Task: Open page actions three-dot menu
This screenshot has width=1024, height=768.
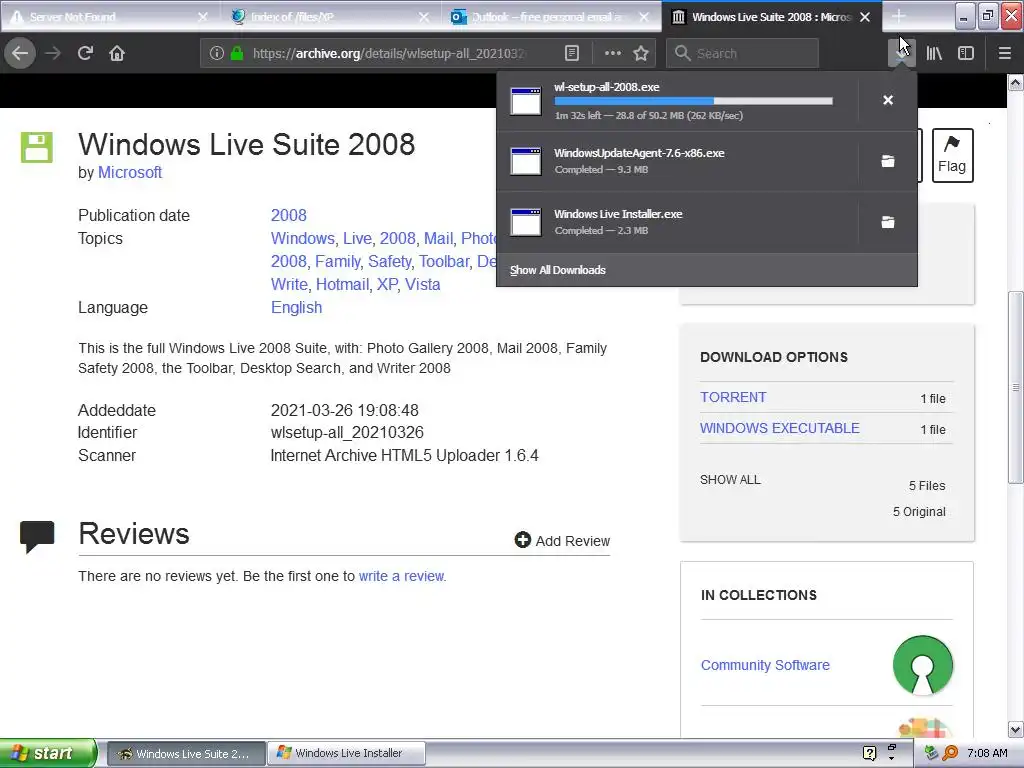Action: [x=613, y=53]
